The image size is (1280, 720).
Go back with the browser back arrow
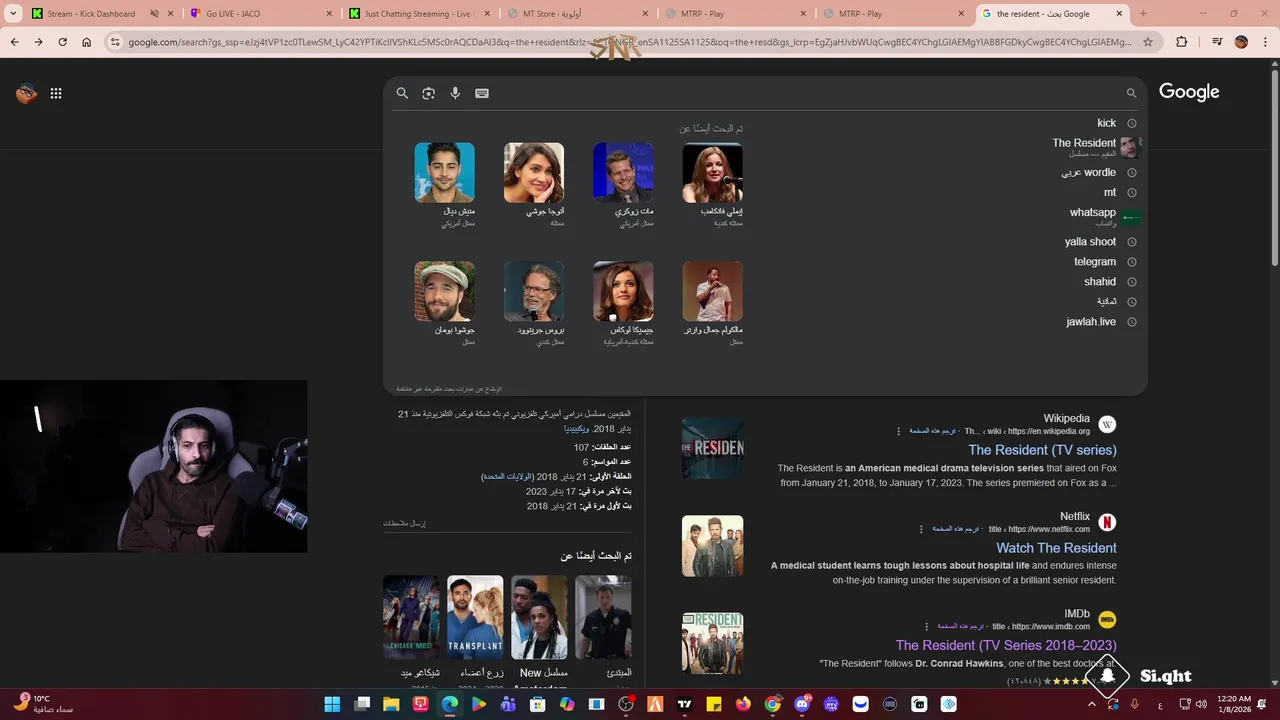tap(14, 42)
